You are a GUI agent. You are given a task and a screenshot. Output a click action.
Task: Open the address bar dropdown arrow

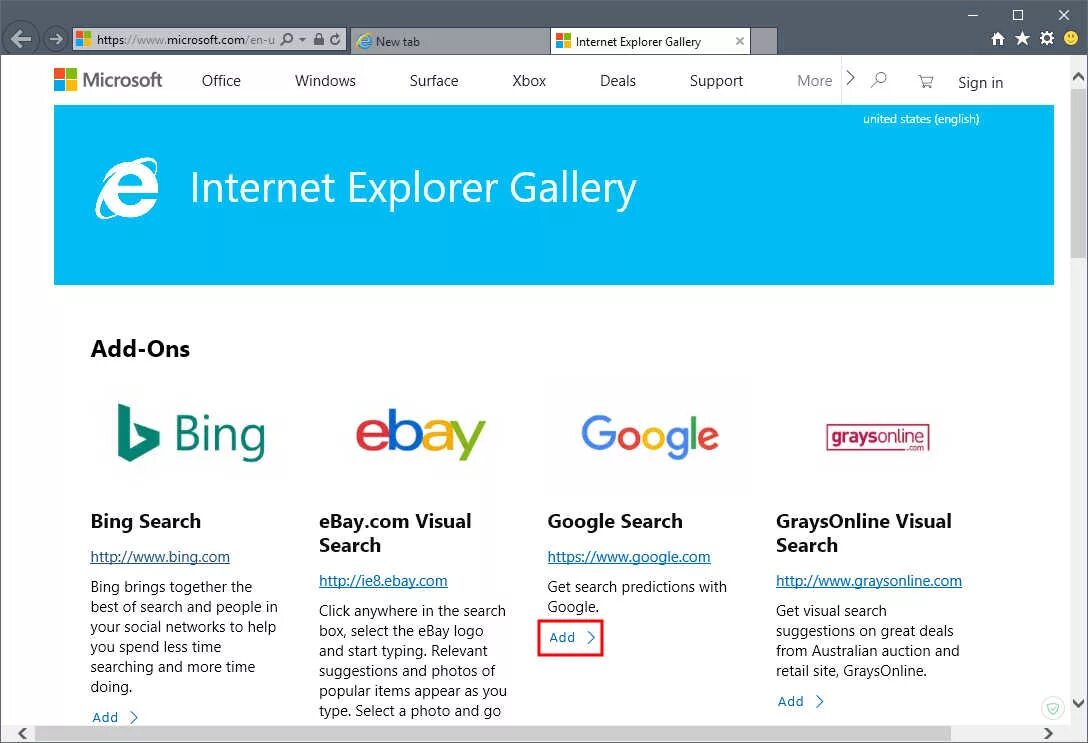coord(302,40)
